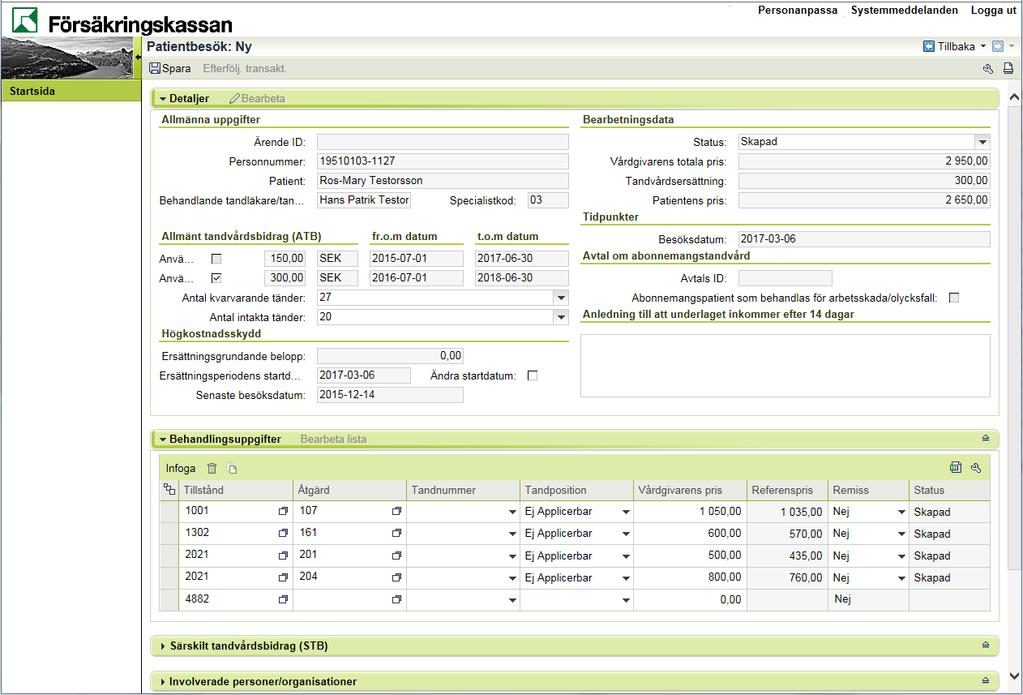Open the Tillbaka history dropdown arrow
Viewport: 1023px width, 695px height.
click(x=983, y=46)
